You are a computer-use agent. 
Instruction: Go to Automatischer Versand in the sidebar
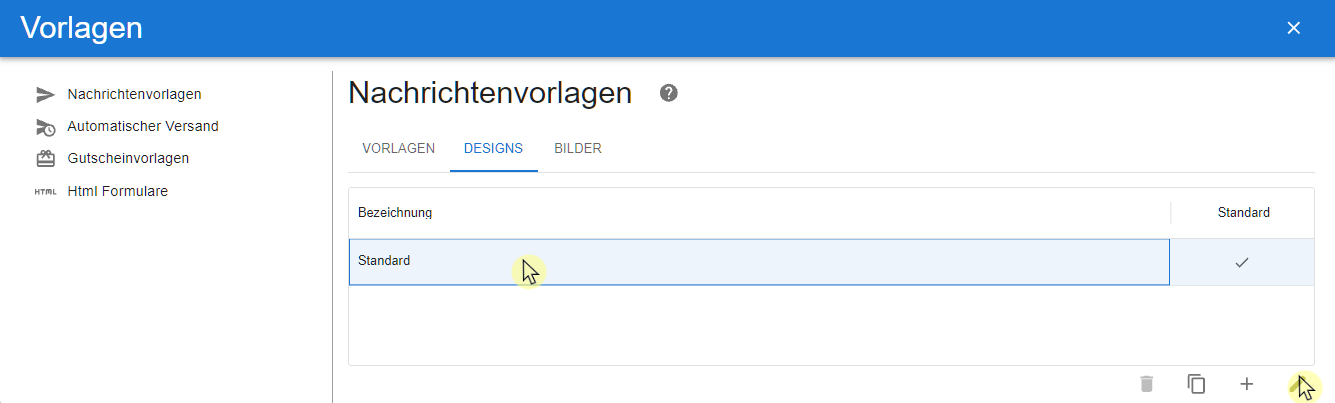143,126
